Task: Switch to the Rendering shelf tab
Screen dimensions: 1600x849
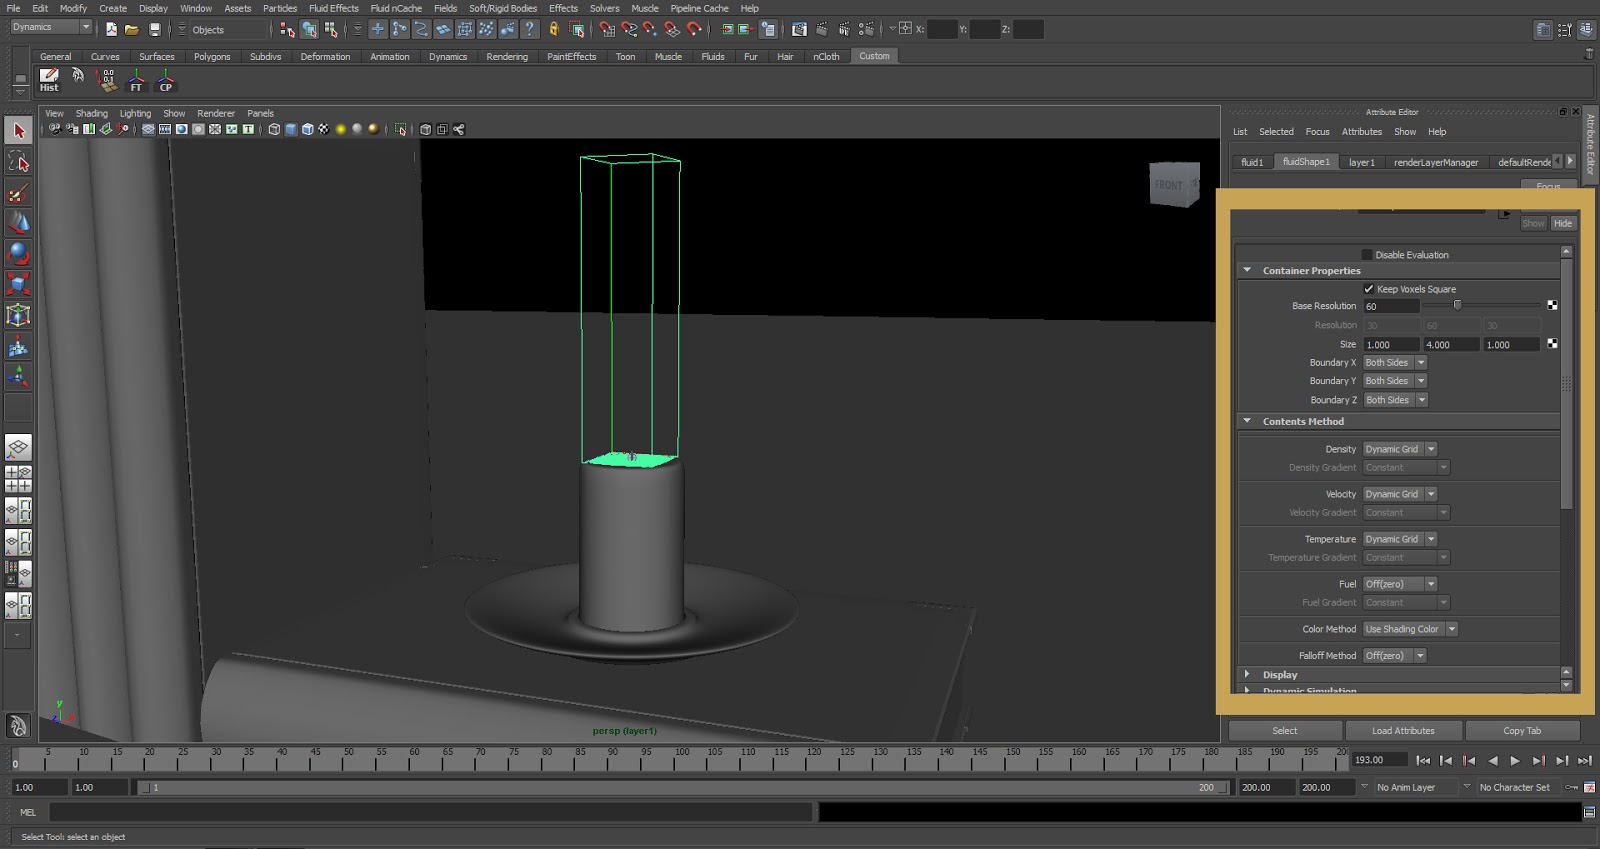Action: tap(506, 57)
